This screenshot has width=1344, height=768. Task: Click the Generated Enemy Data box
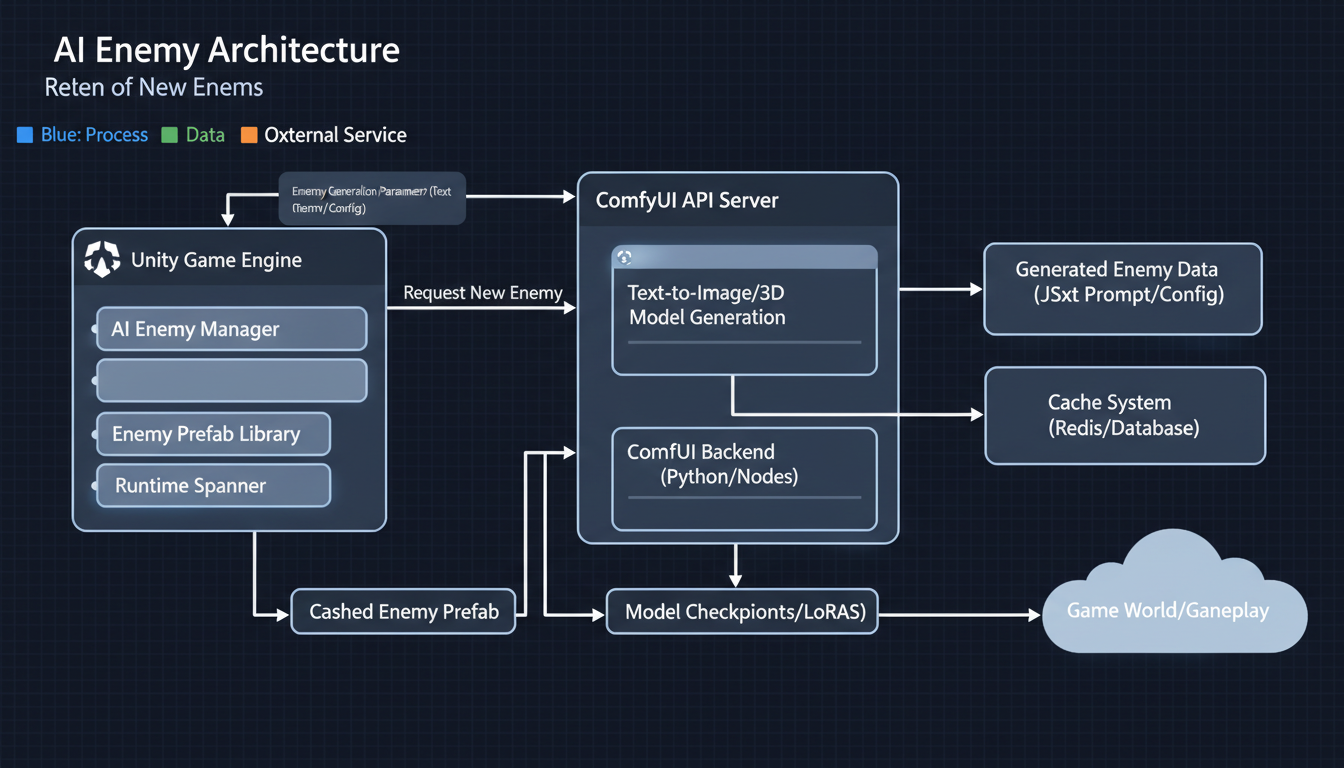1122,288
